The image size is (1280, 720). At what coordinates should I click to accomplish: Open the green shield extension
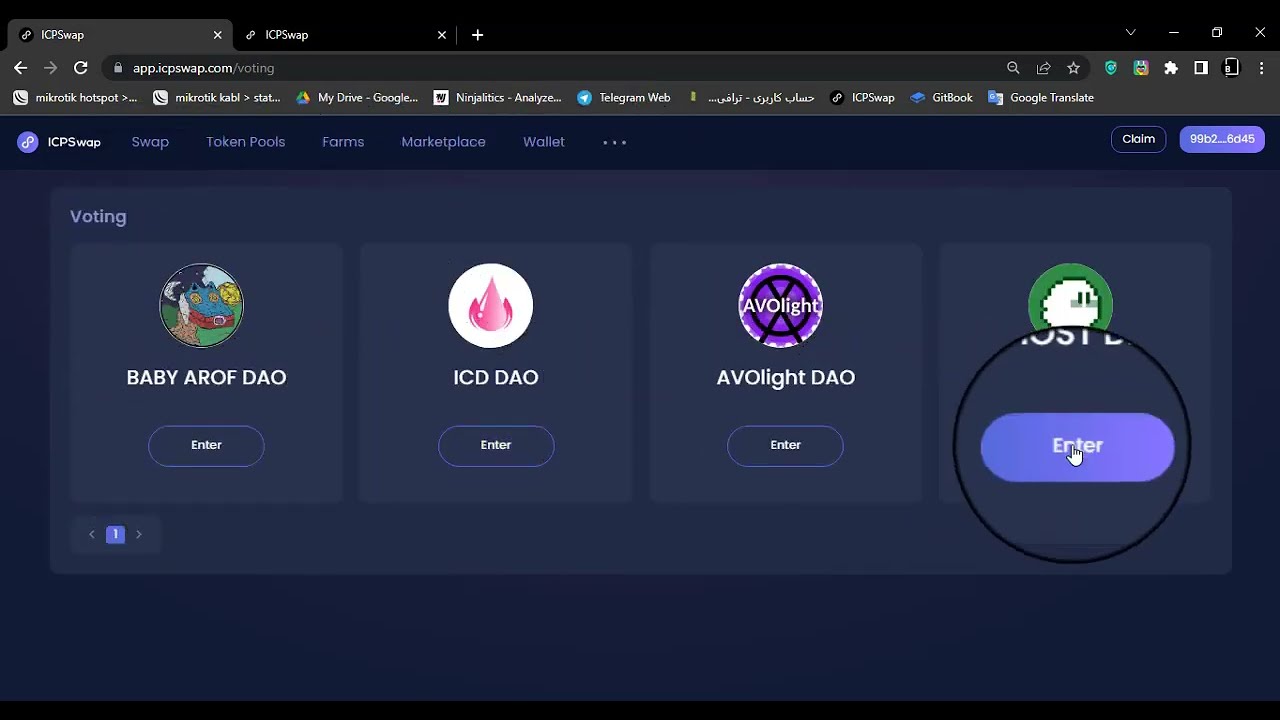(1111, 68)
